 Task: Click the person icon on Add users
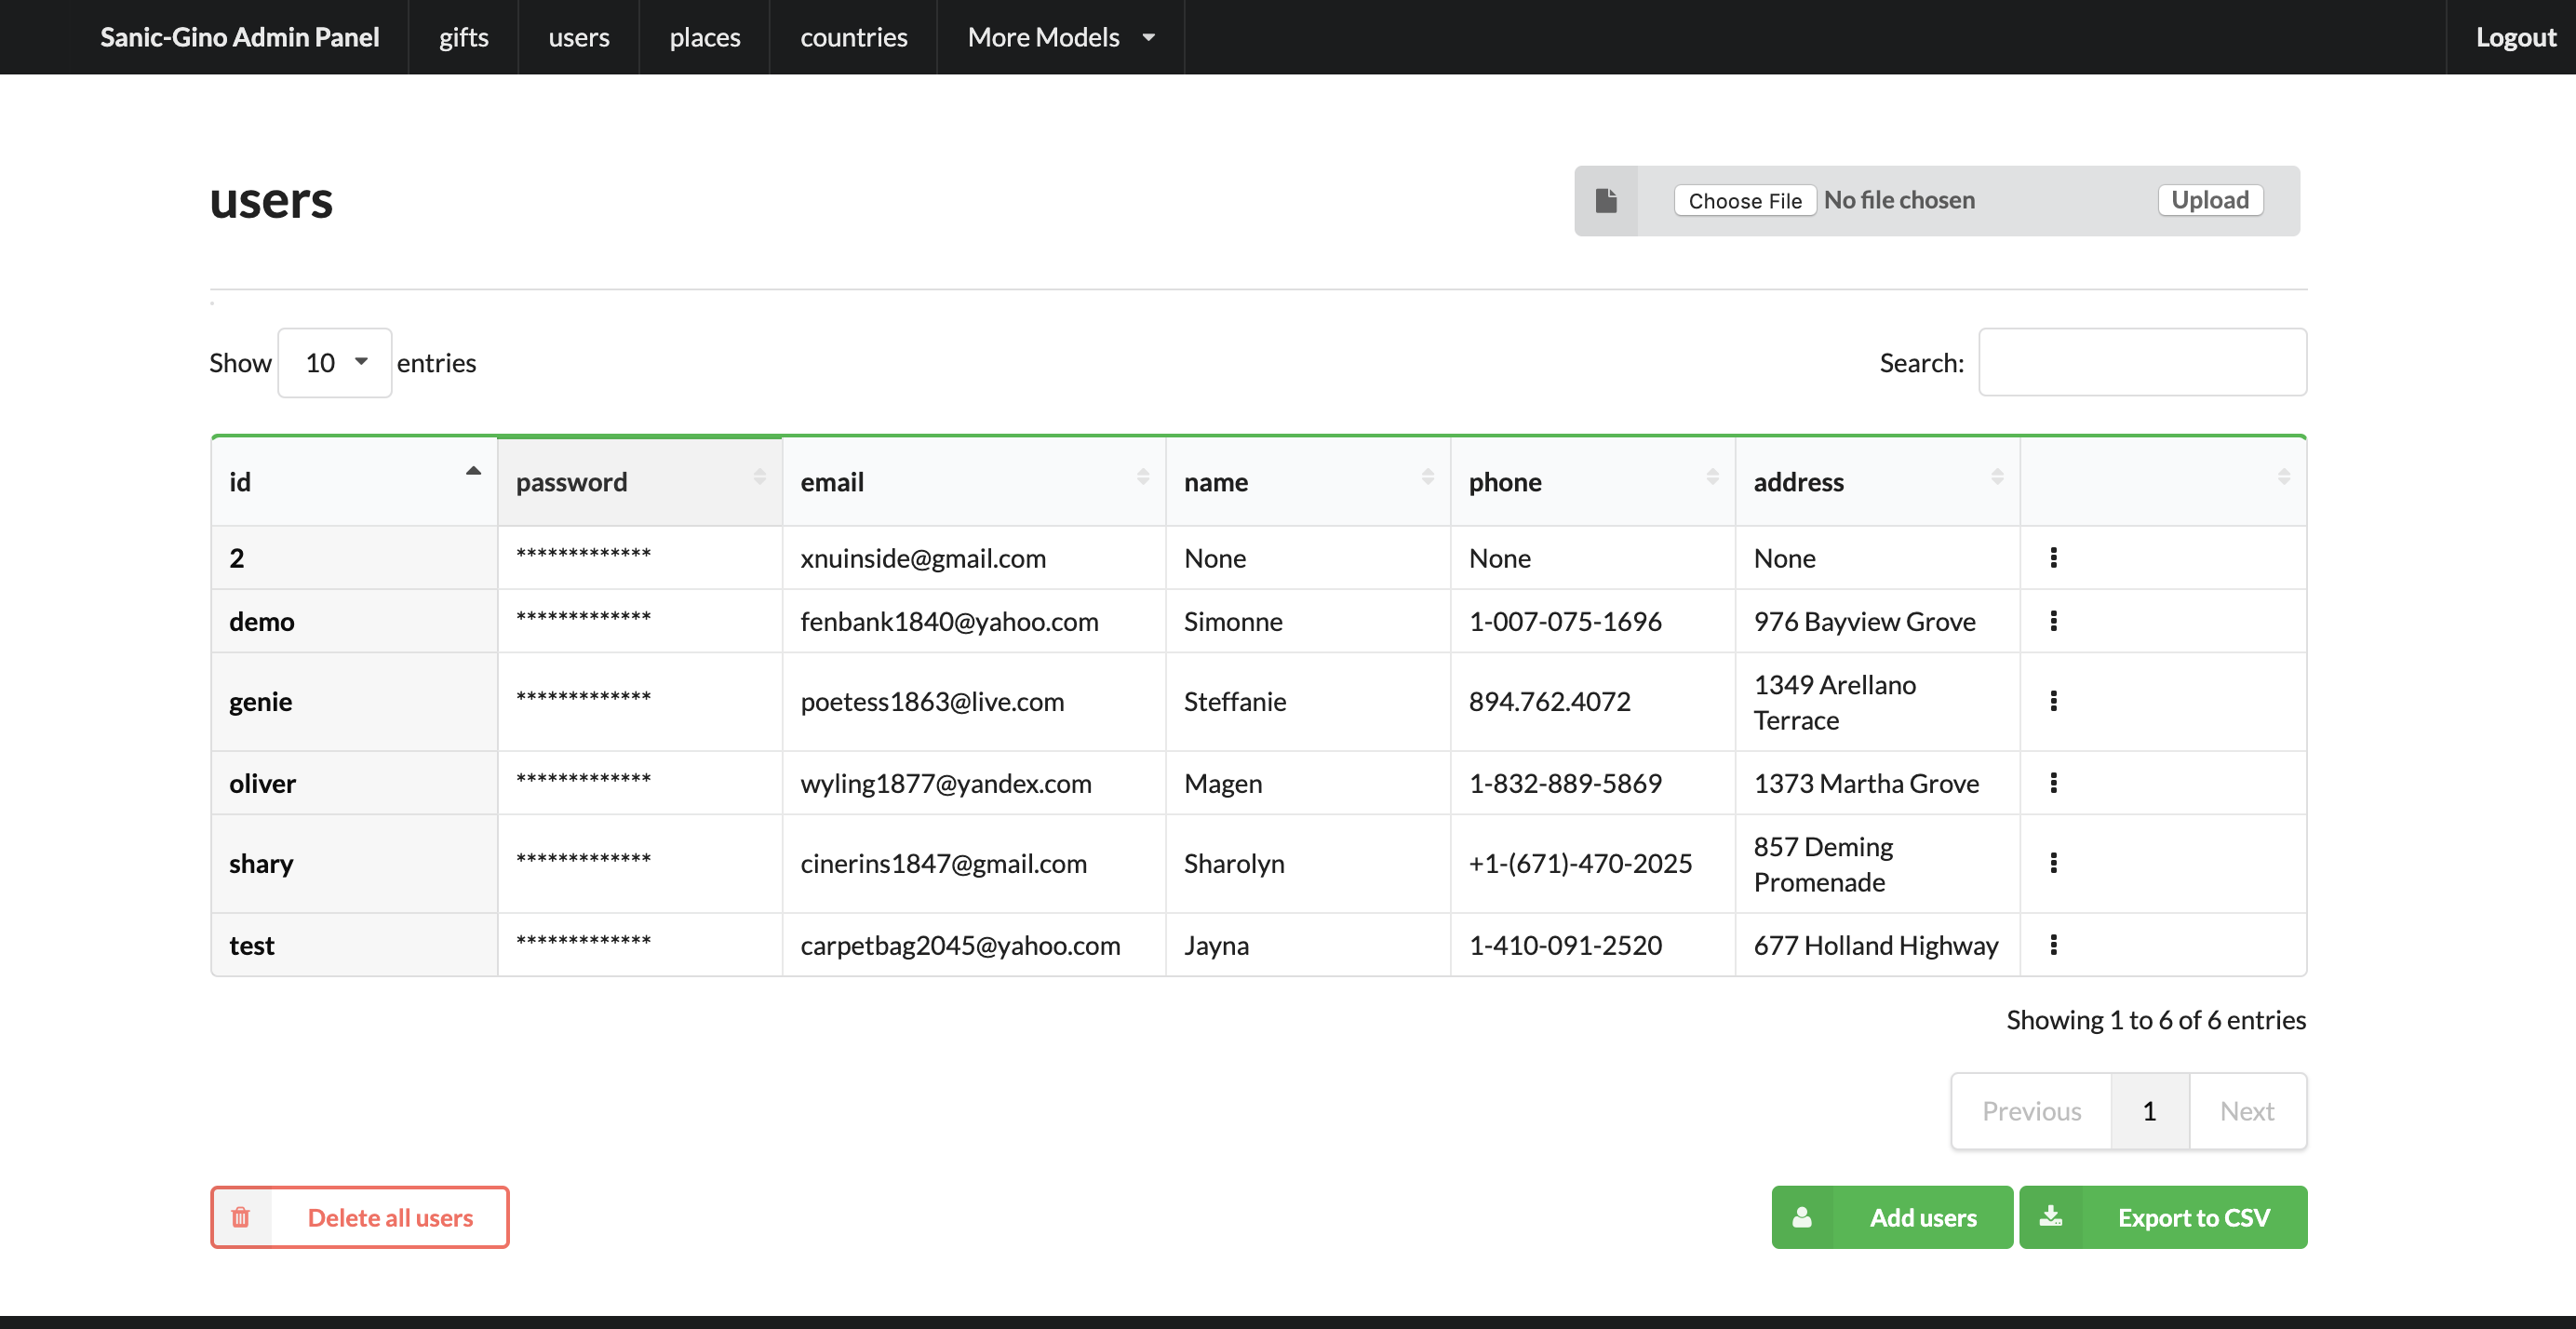pyautogui.click(x=1802, y=1217)
